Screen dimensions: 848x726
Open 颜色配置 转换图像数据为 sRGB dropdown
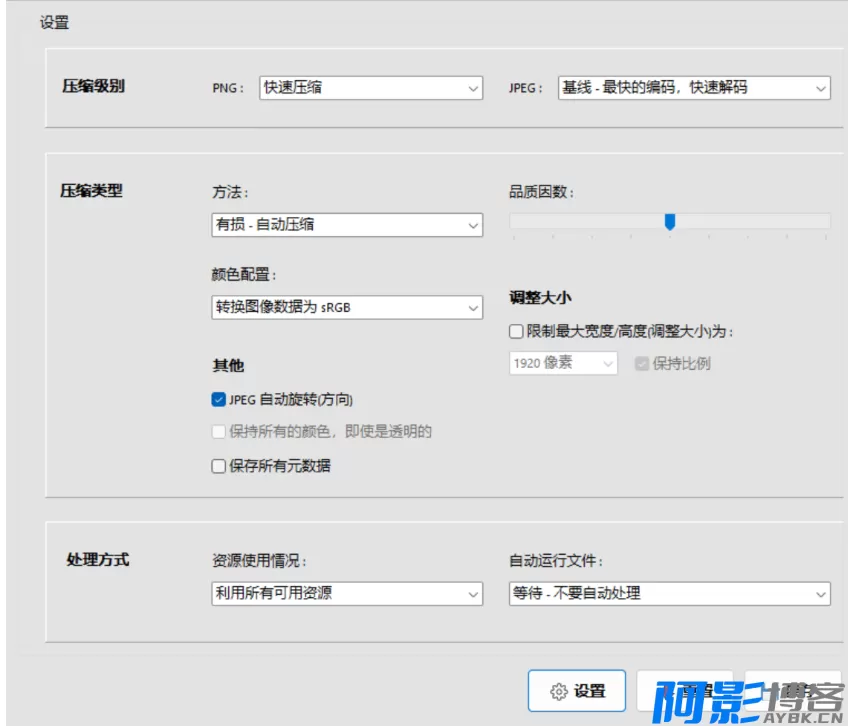click(347, 308)
